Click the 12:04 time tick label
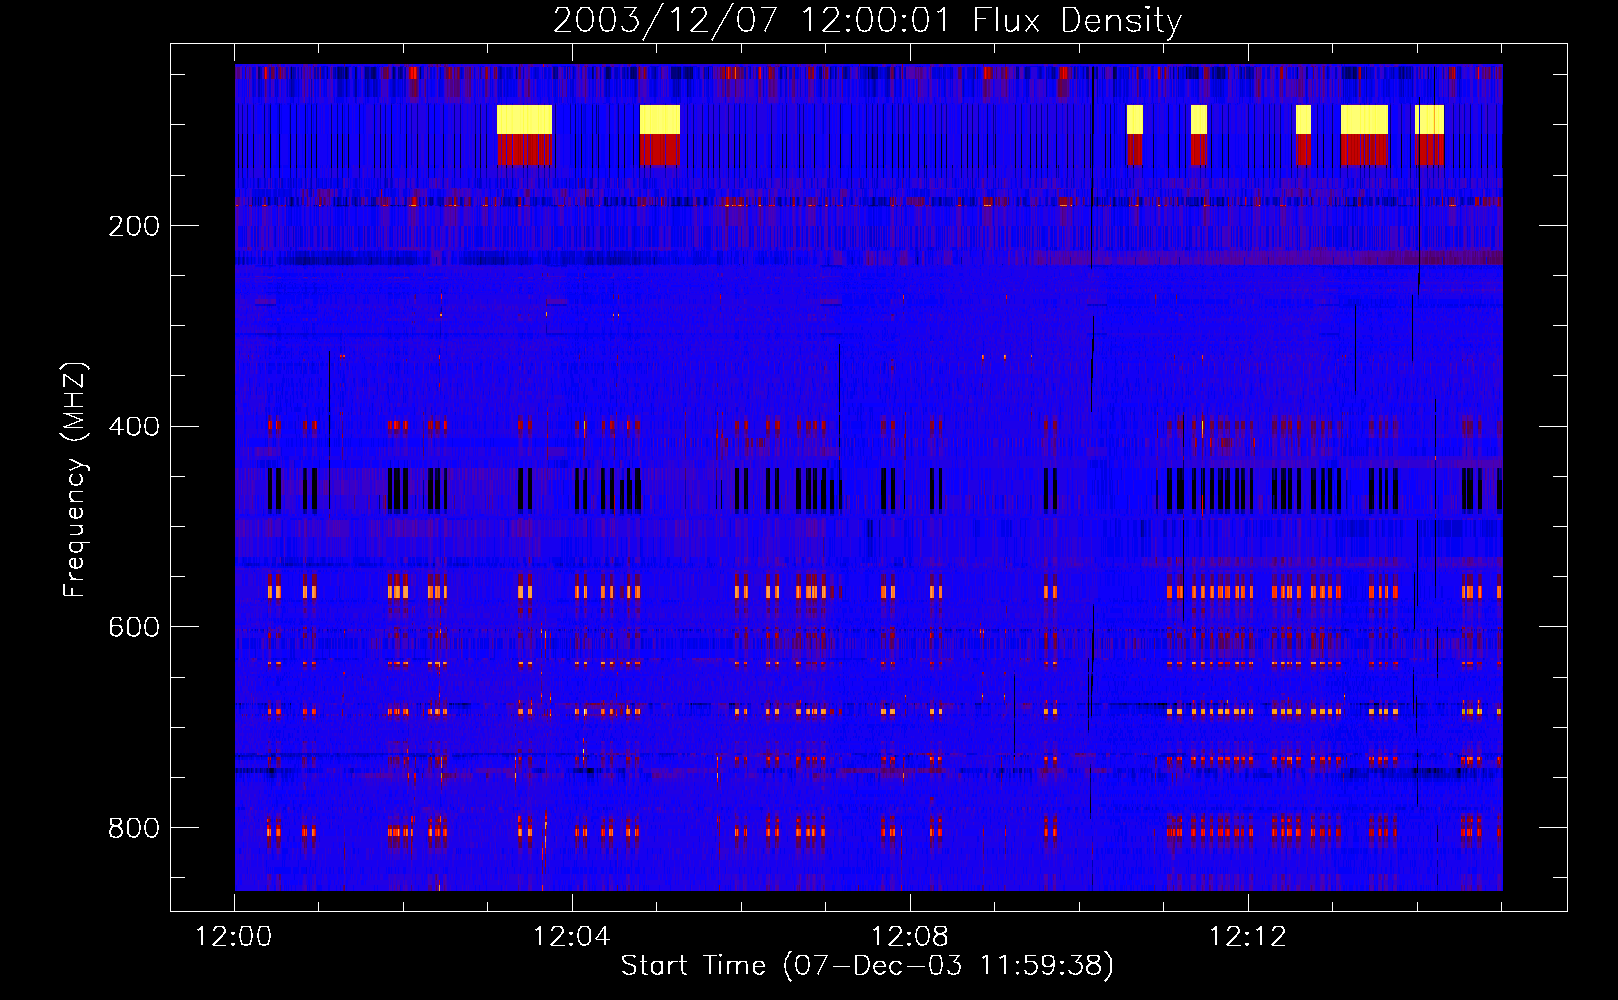The height and width of the screenshot is (1000, 1618). [x=572, y=937]
